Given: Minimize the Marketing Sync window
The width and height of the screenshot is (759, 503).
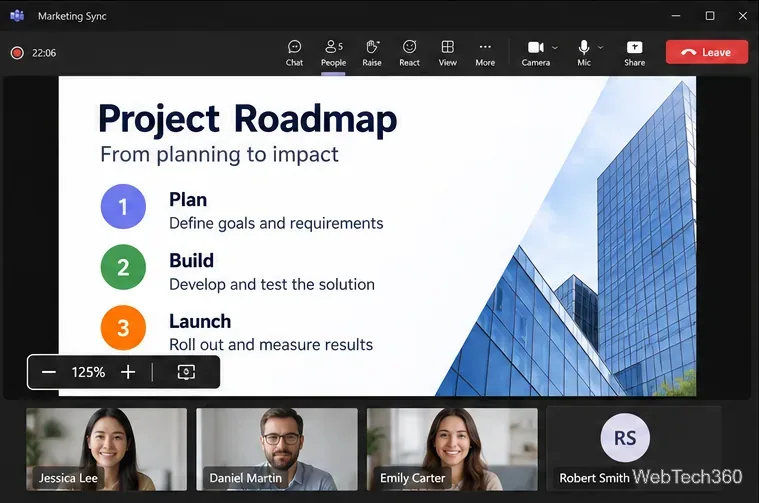Looking at the screenshot, I should tap(676, 16).
